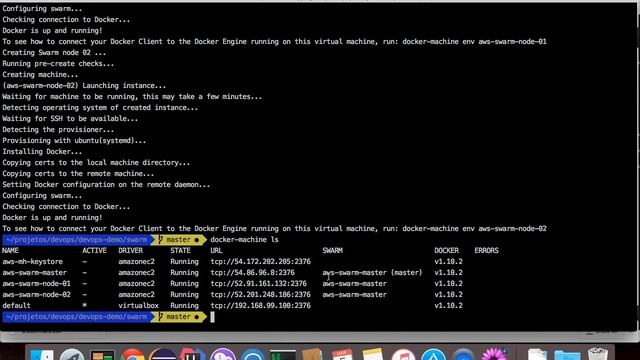Screen dimensions: 640x360
Task: Click the SWARM column header
Action: point(333,251)
